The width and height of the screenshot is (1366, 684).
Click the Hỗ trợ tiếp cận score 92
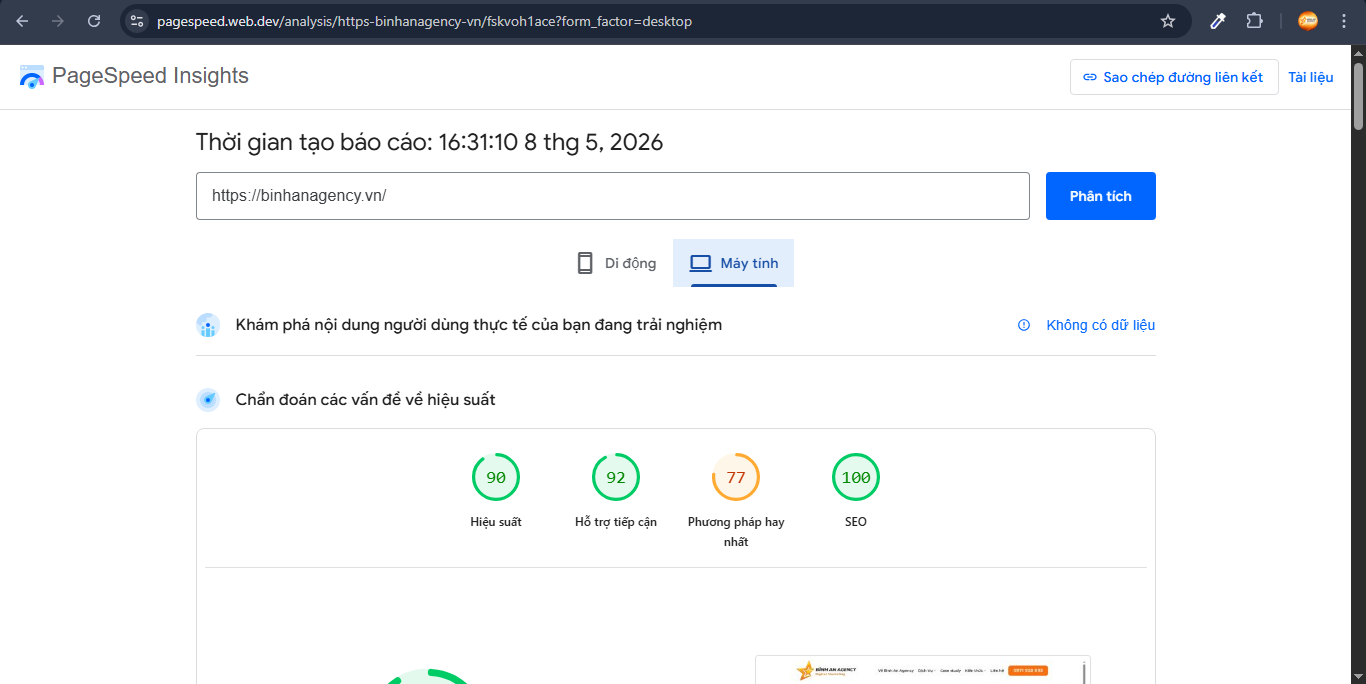(616, 478)
